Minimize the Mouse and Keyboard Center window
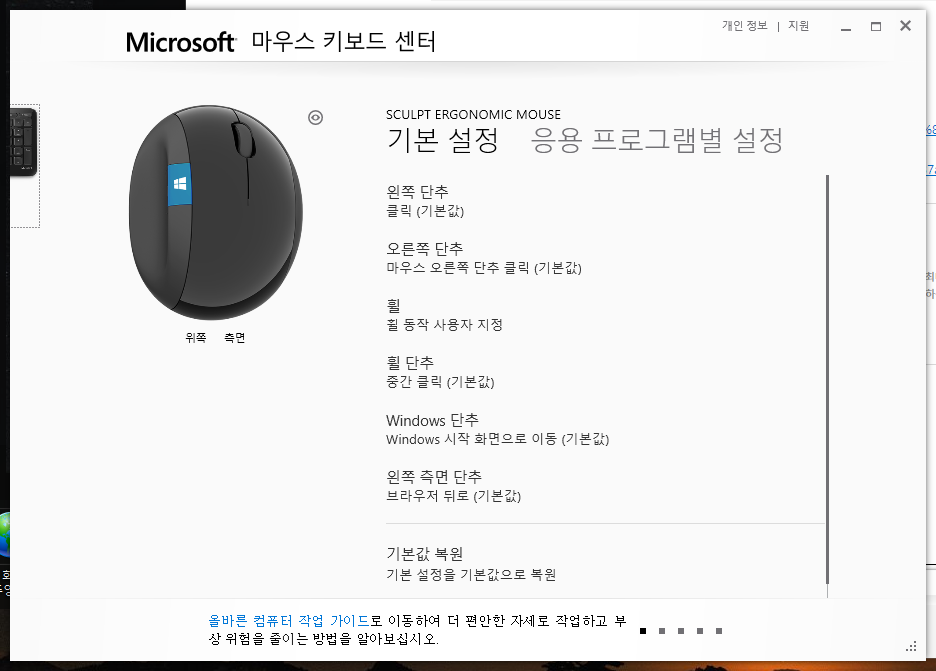This screenshot has width=936, height=671. (x=846, y=27)
